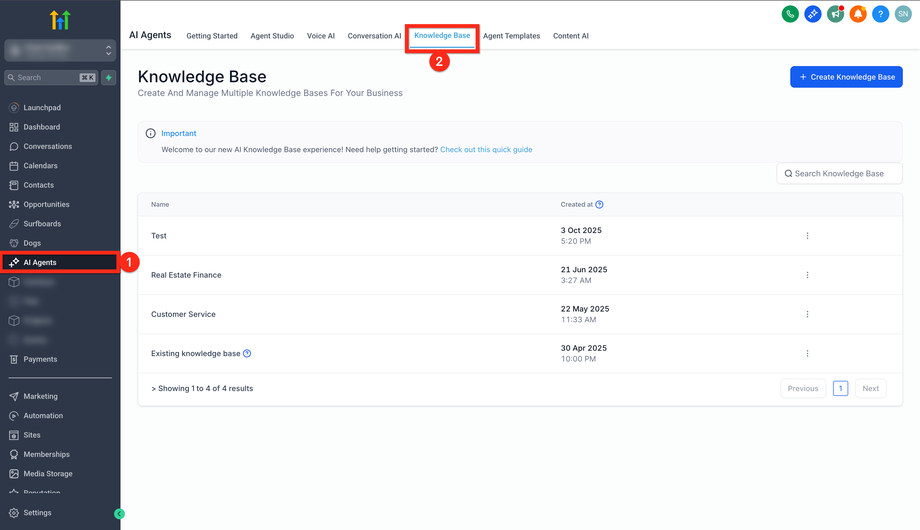Open the 'Check out this quick guide' link
This screenshot has height=530, width=920.
(x=486, y=150)
